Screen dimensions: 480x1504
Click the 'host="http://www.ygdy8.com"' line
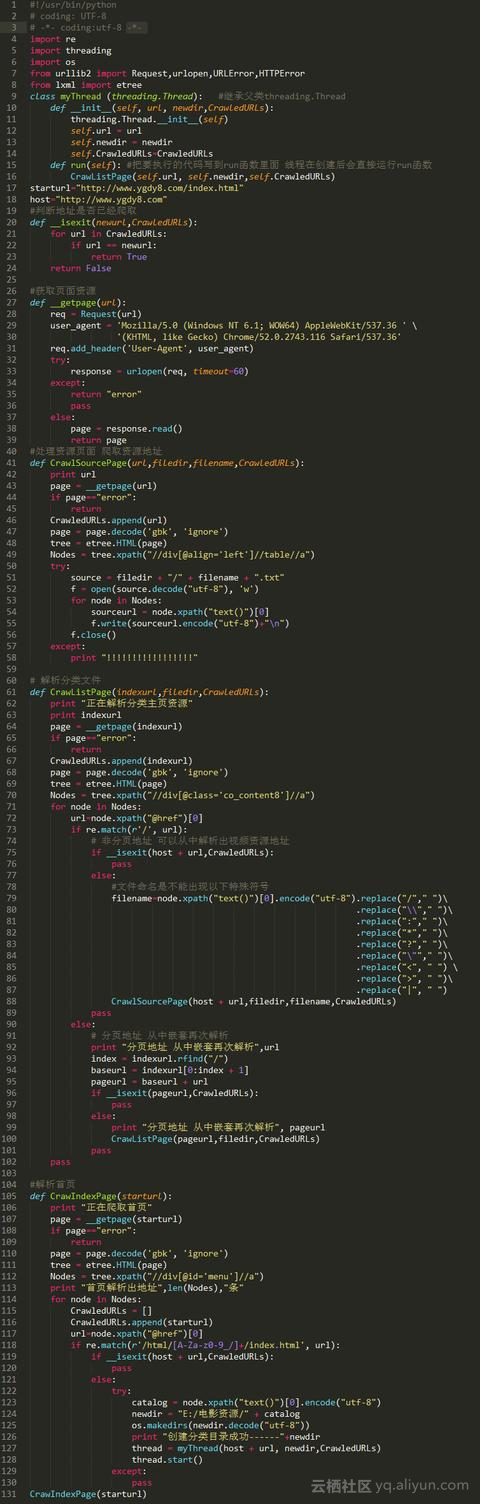[x=98, y=199]
